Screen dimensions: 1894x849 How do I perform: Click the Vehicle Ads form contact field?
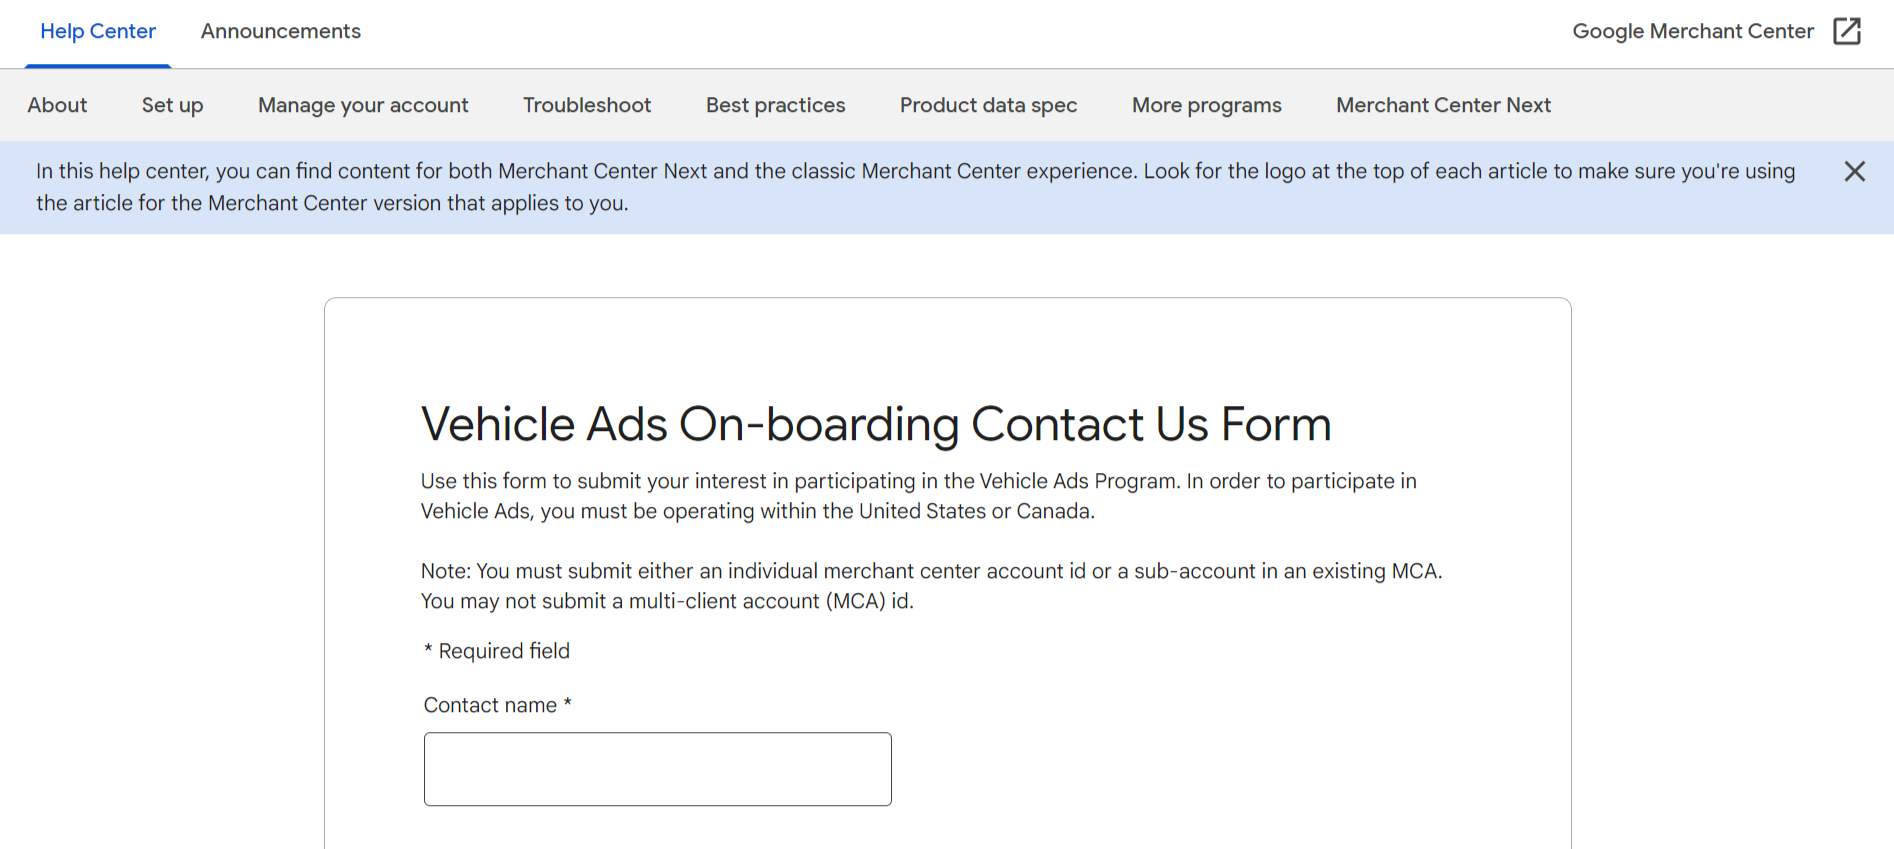click(657, 768)
